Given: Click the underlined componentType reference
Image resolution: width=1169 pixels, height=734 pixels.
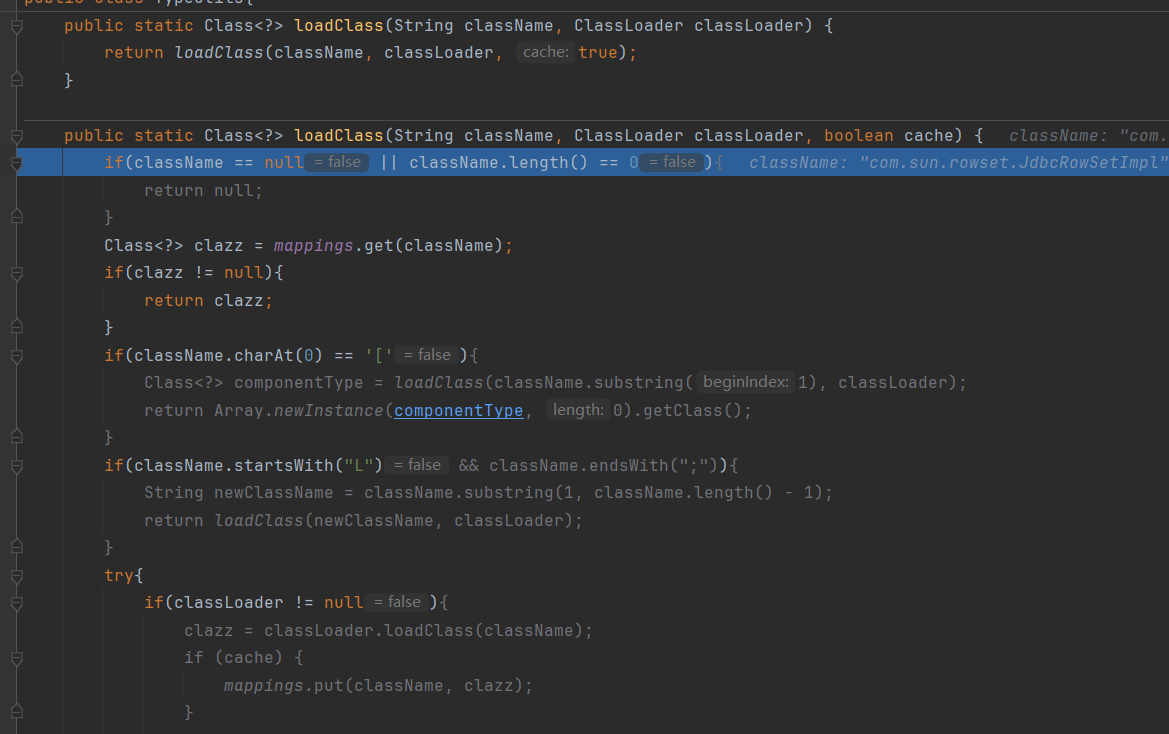Looking at the screenshot, I should (x=459, y=411).
